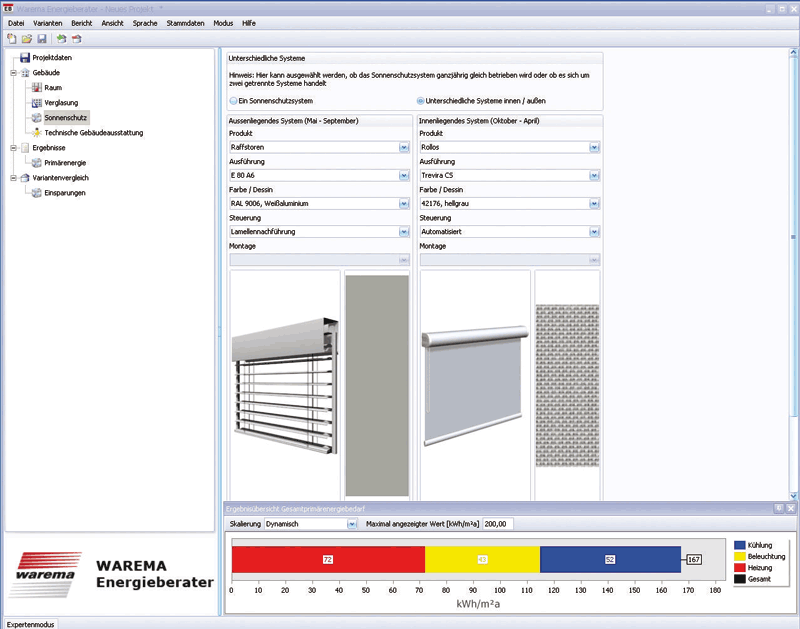Open the Farbe dropdown showing RAL 9006
Image resolution: width=800 pixels, height=629 pixels.
(x=404, y=204)
